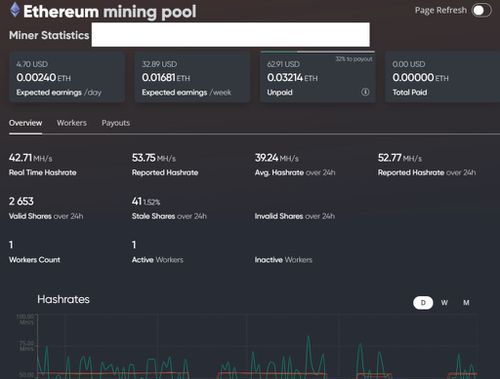
Task: Click the Total Paid card
Action: (442, 77)
